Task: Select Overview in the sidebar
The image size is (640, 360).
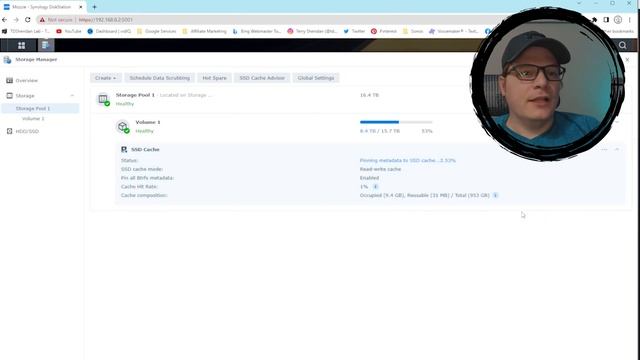Action: [x=27, y=80]
